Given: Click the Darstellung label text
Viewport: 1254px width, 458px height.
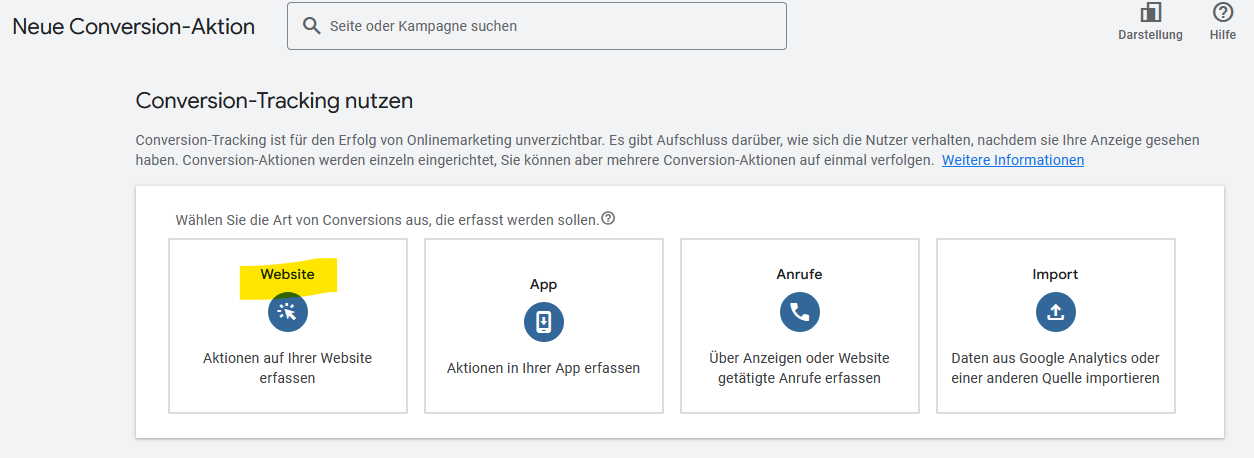Looking at the screenshot, I should point(1150,35).
